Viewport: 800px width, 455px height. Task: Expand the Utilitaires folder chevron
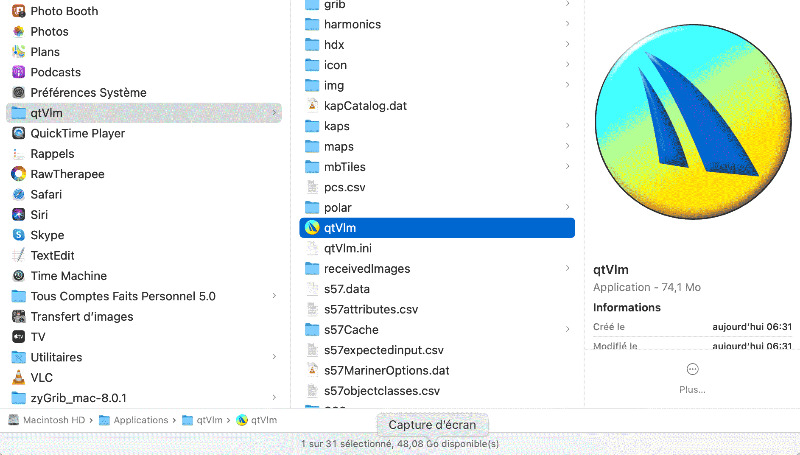coord(274,357)
